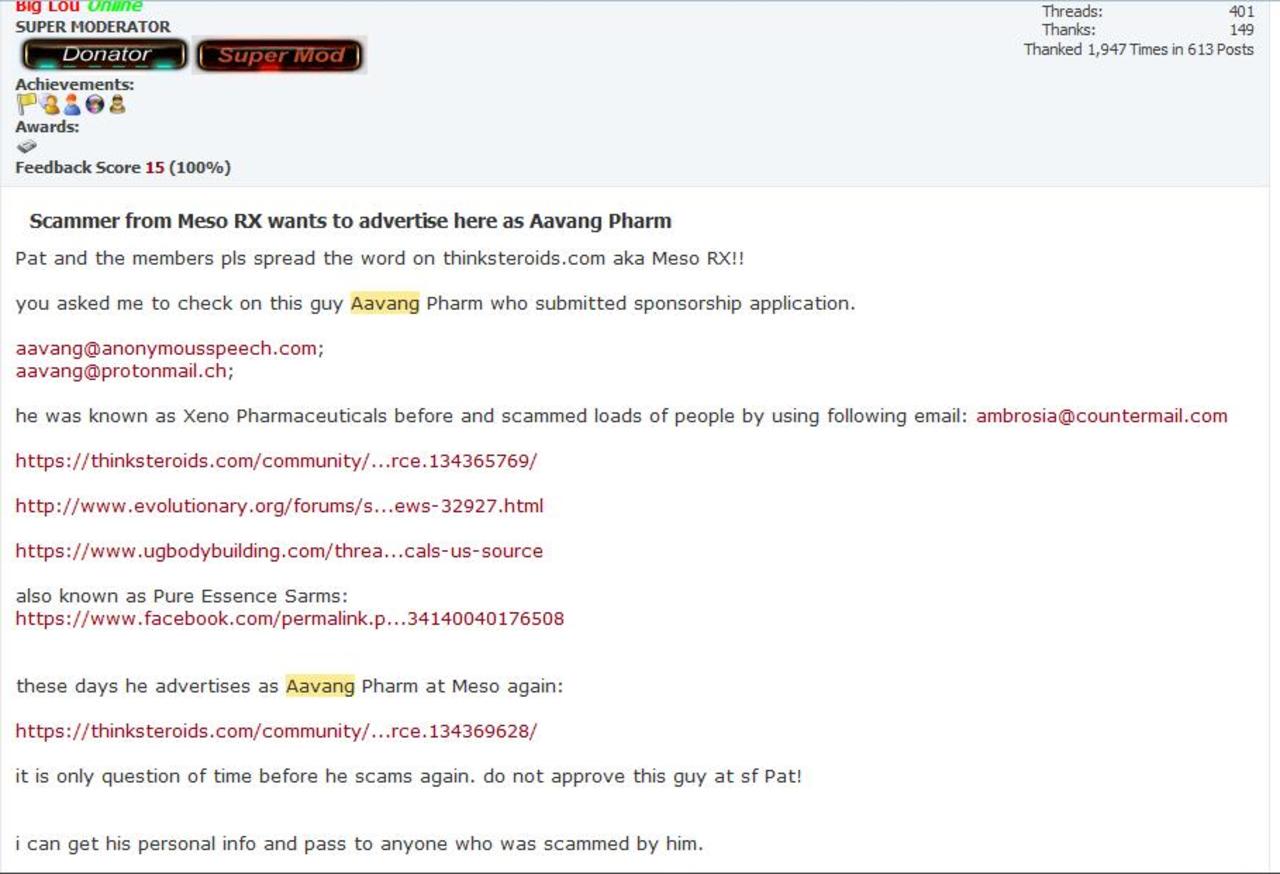Open the aavang@anonymousspeech.com email link
The width and height of the screenshot is (1280, 874).
(x=166, y=349)
